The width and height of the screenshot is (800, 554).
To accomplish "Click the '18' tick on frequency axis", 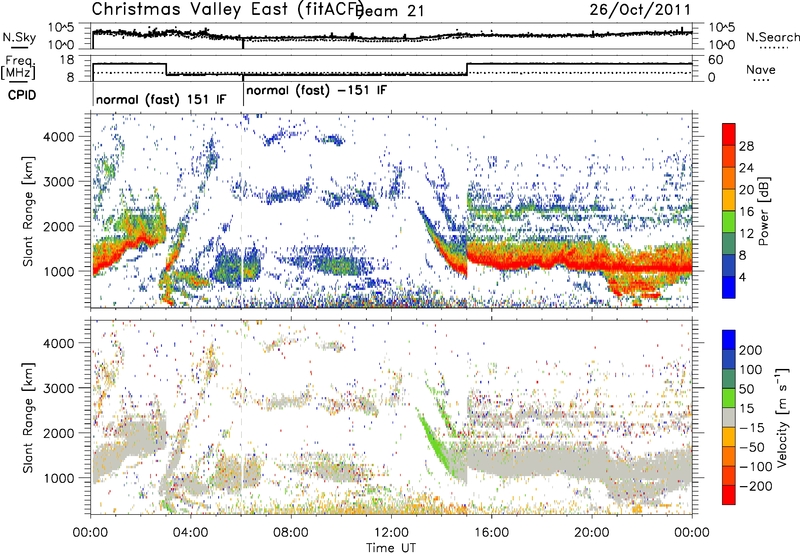I will [67, 60].
